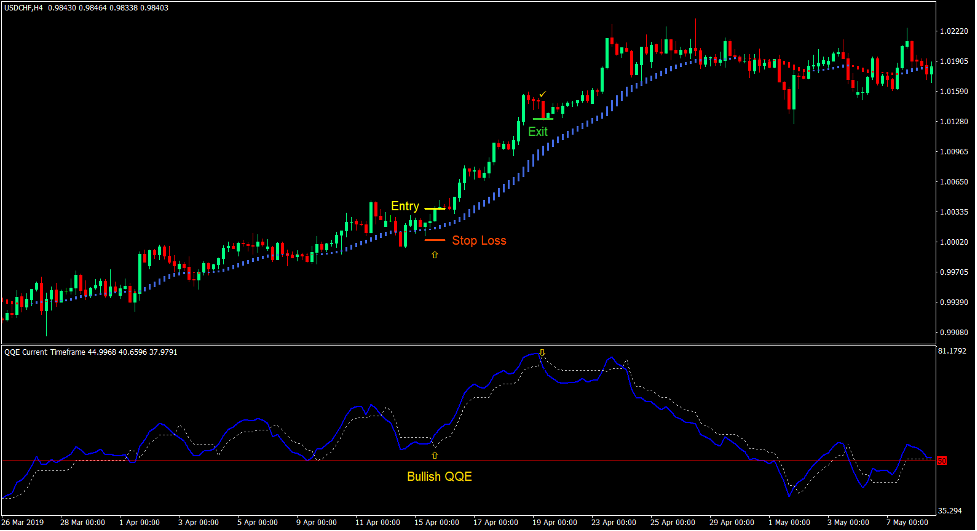
Task: Click the Exit text label
Action: click(x=538, y=131)
